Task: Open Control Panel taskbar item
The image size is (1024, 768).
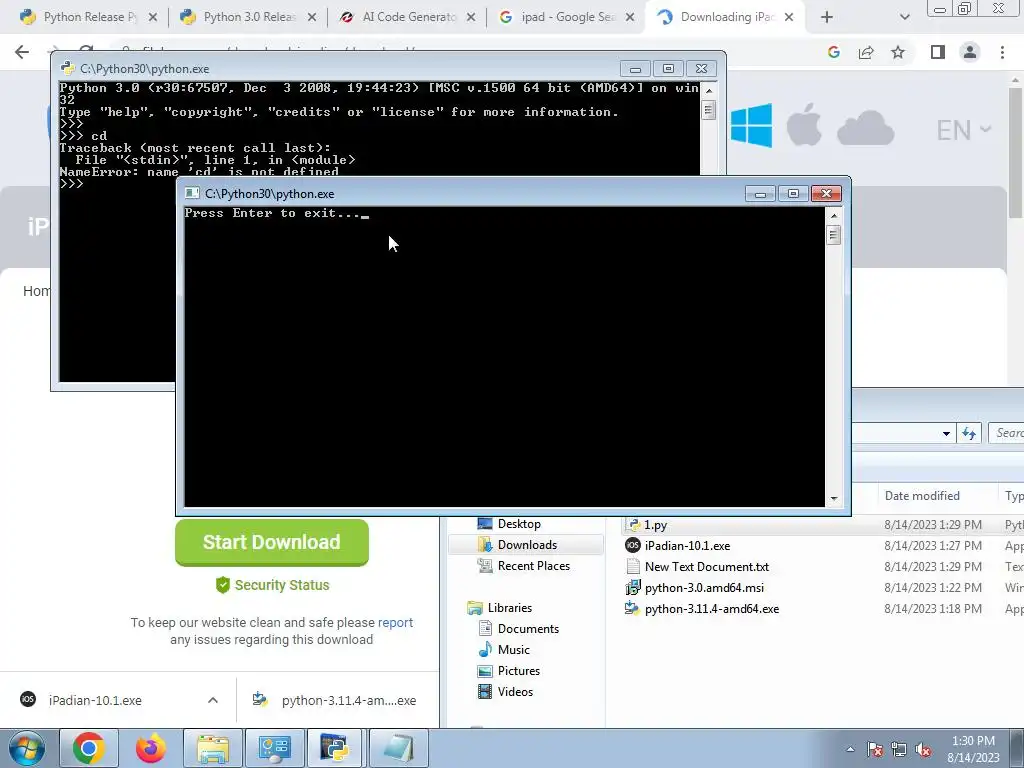Action: [x=274, y=748]
